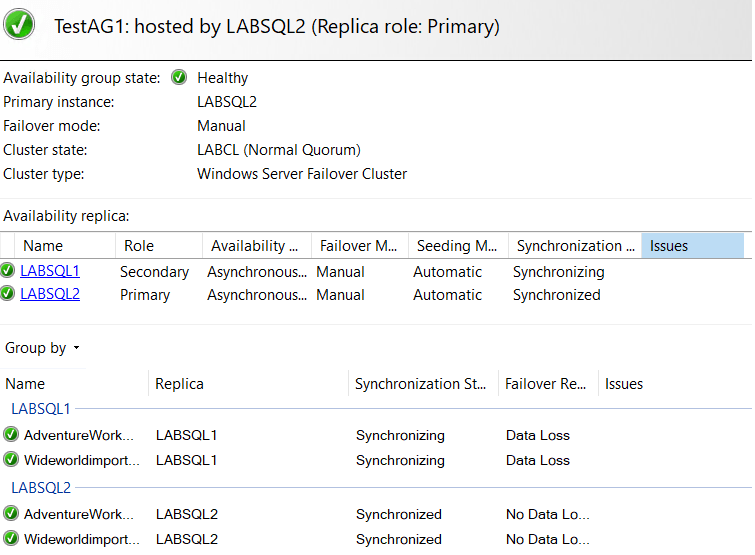This screenshot has width=755, height=555.
Task: Open the LABSQL2 replica link
Action: 50,294
